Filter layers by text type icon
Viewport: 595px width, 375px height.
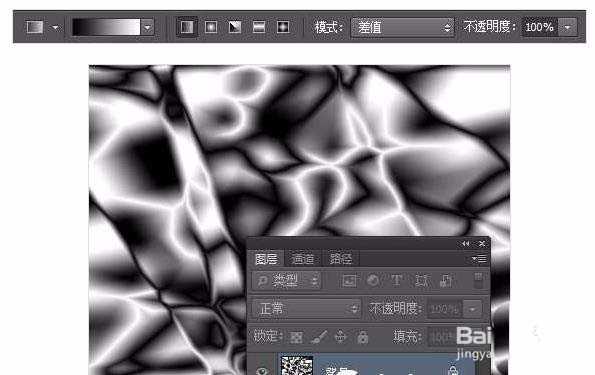[x=397, y=281]
